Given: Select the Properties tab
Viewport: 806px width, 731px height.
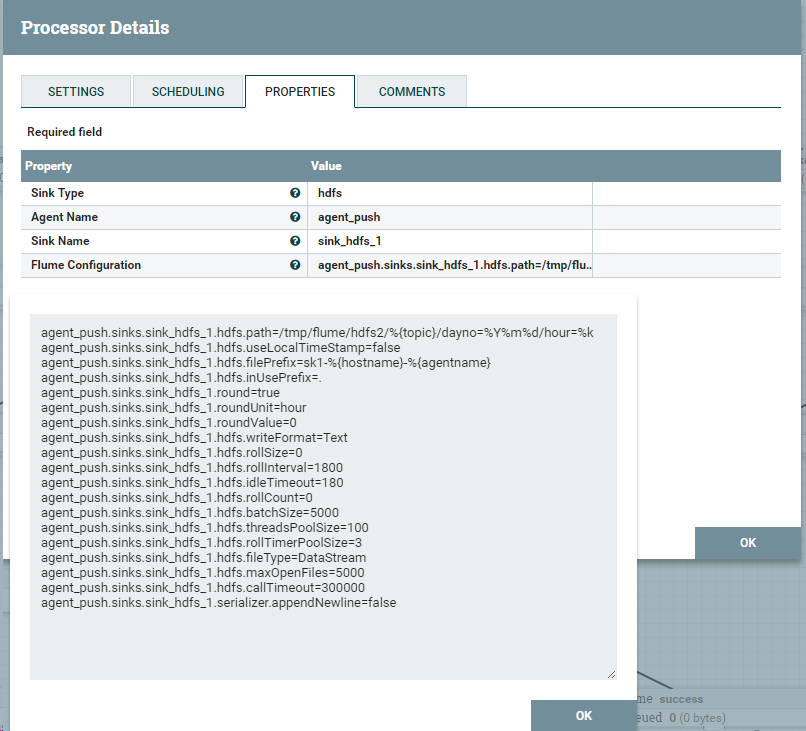Looking at the screenshot, I should [300, 92].
